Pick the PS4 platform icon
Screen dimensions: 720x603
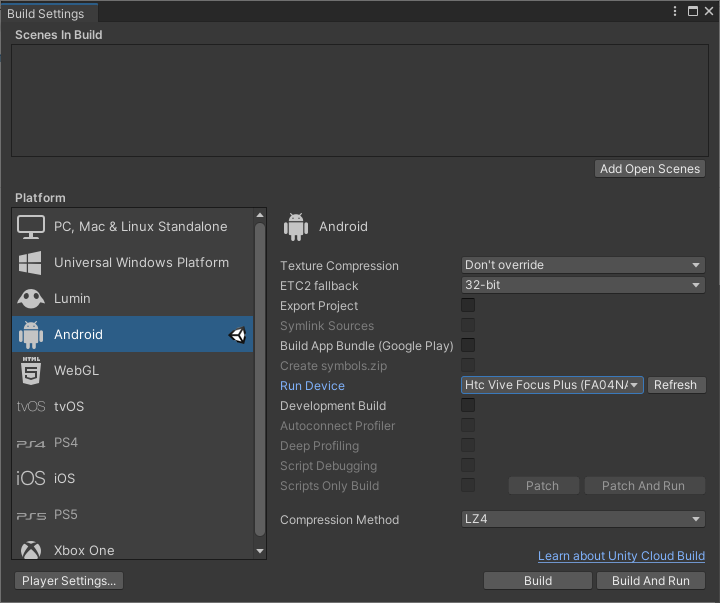[31, 443]
